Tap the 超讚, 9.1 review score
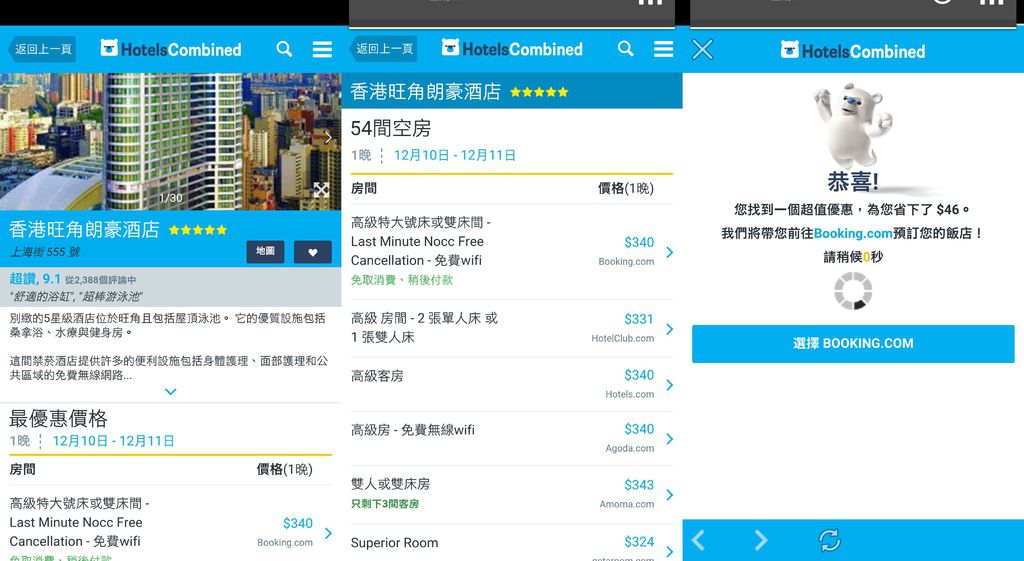Screen dimensions: 1024x561 pos(35,279)
